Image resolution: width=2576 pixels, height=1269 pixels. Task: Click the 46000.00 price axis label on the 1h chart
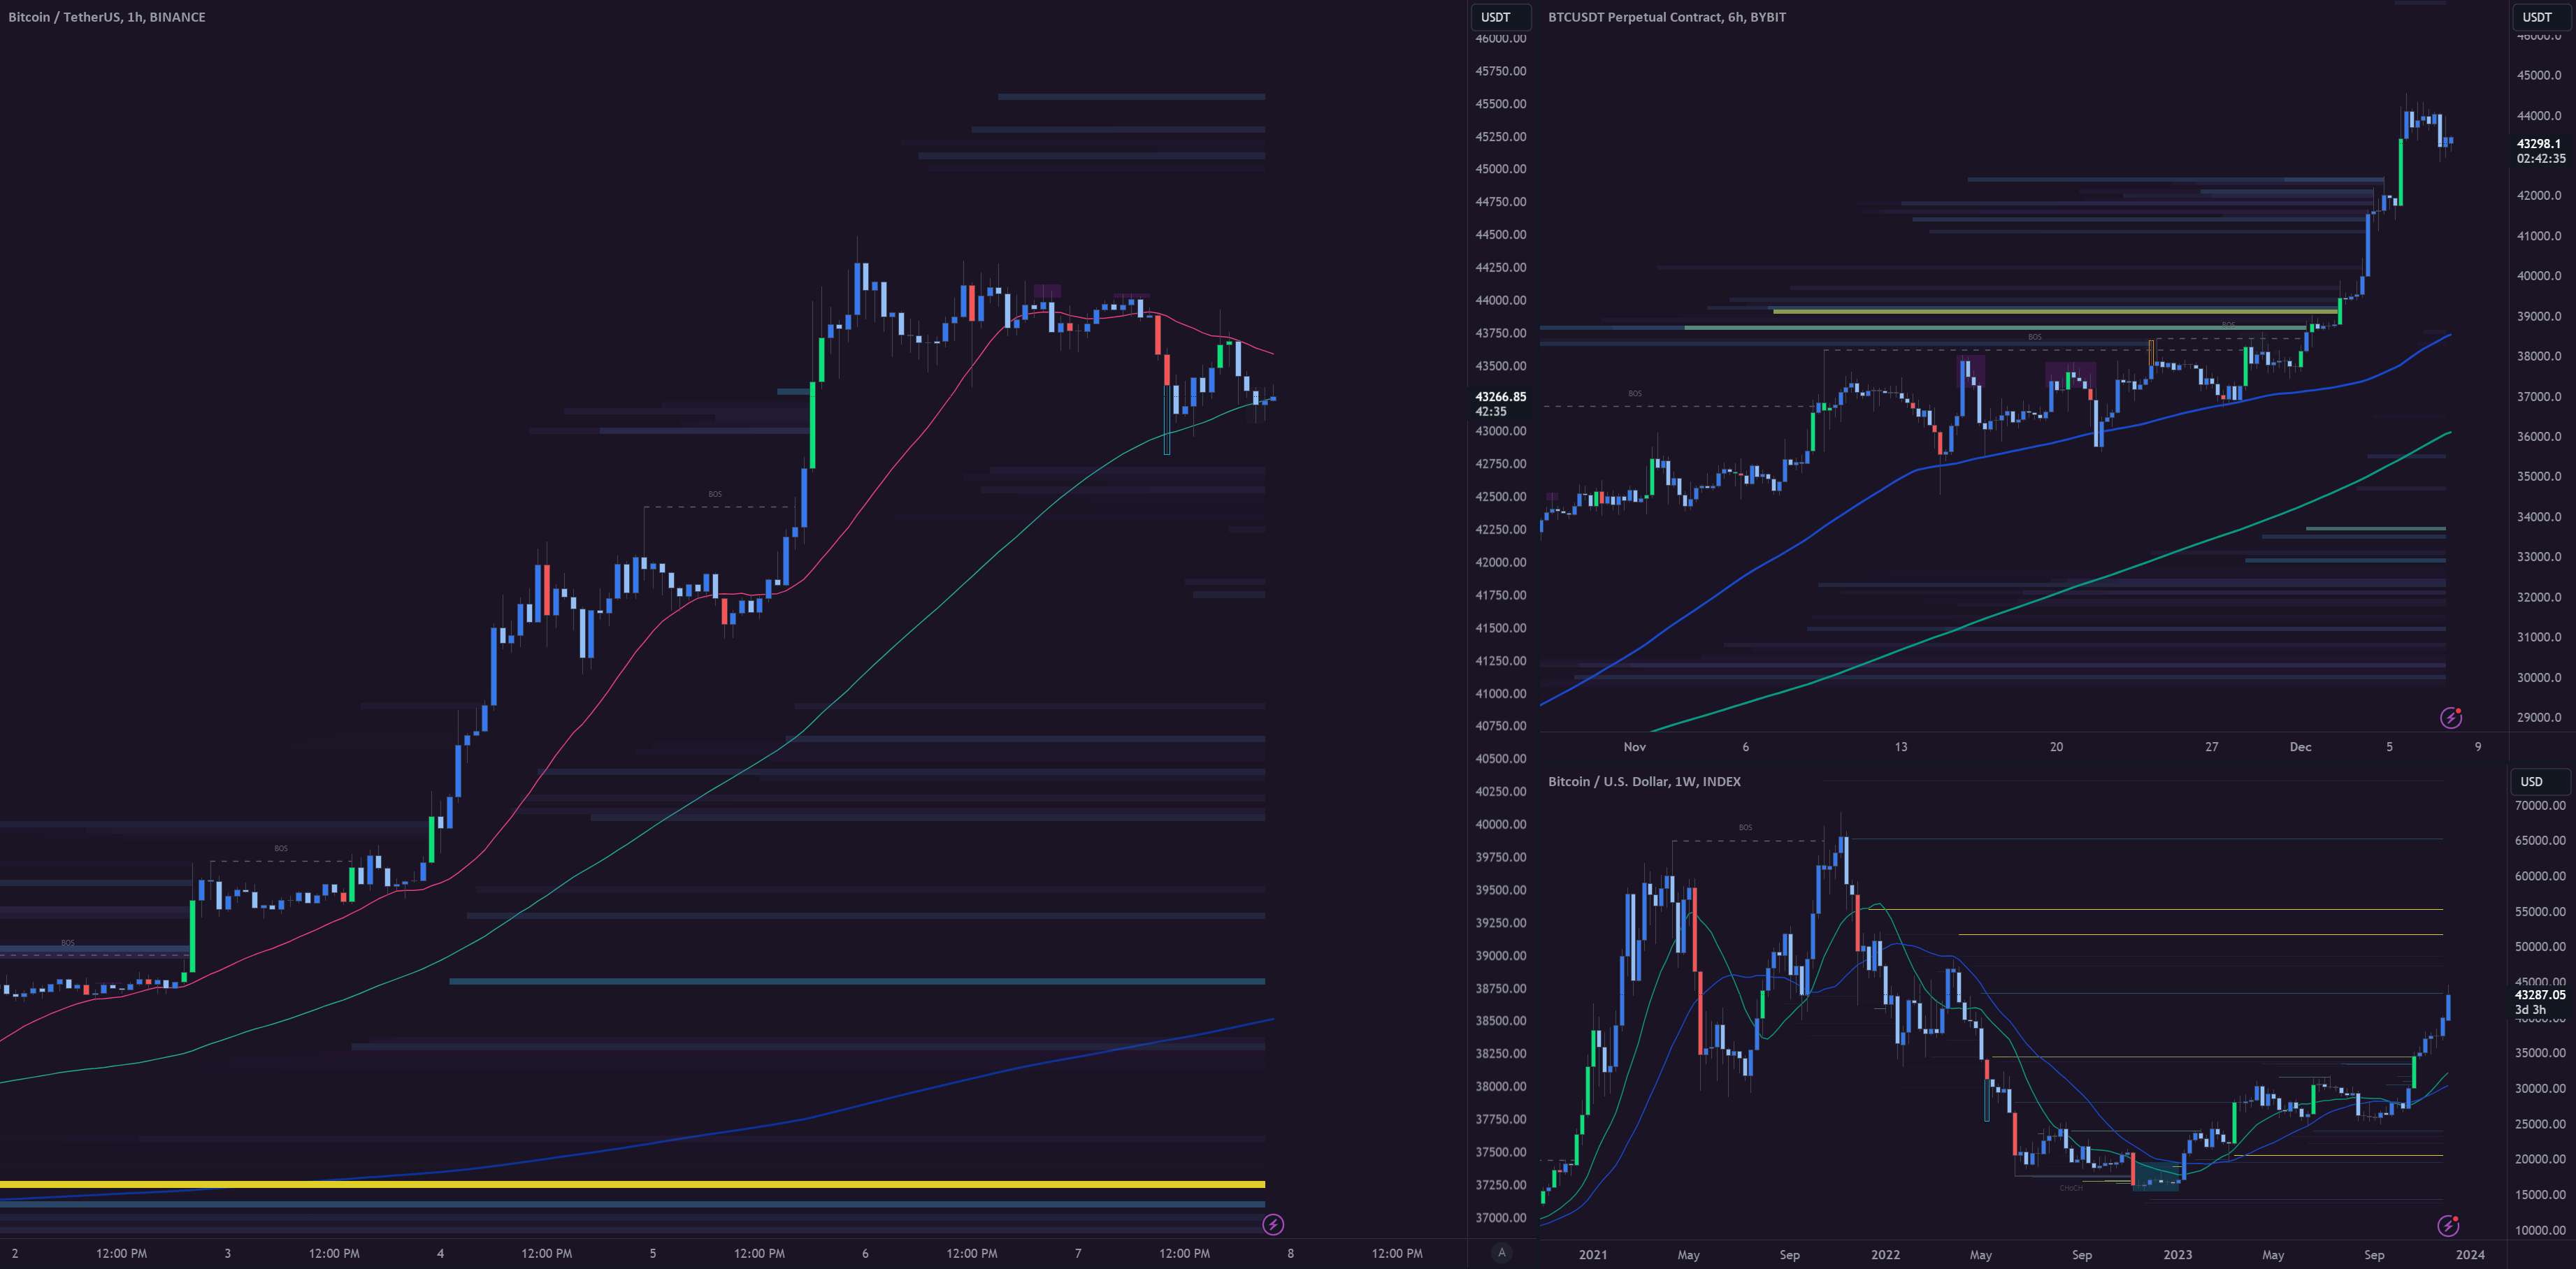(1501, 38)
